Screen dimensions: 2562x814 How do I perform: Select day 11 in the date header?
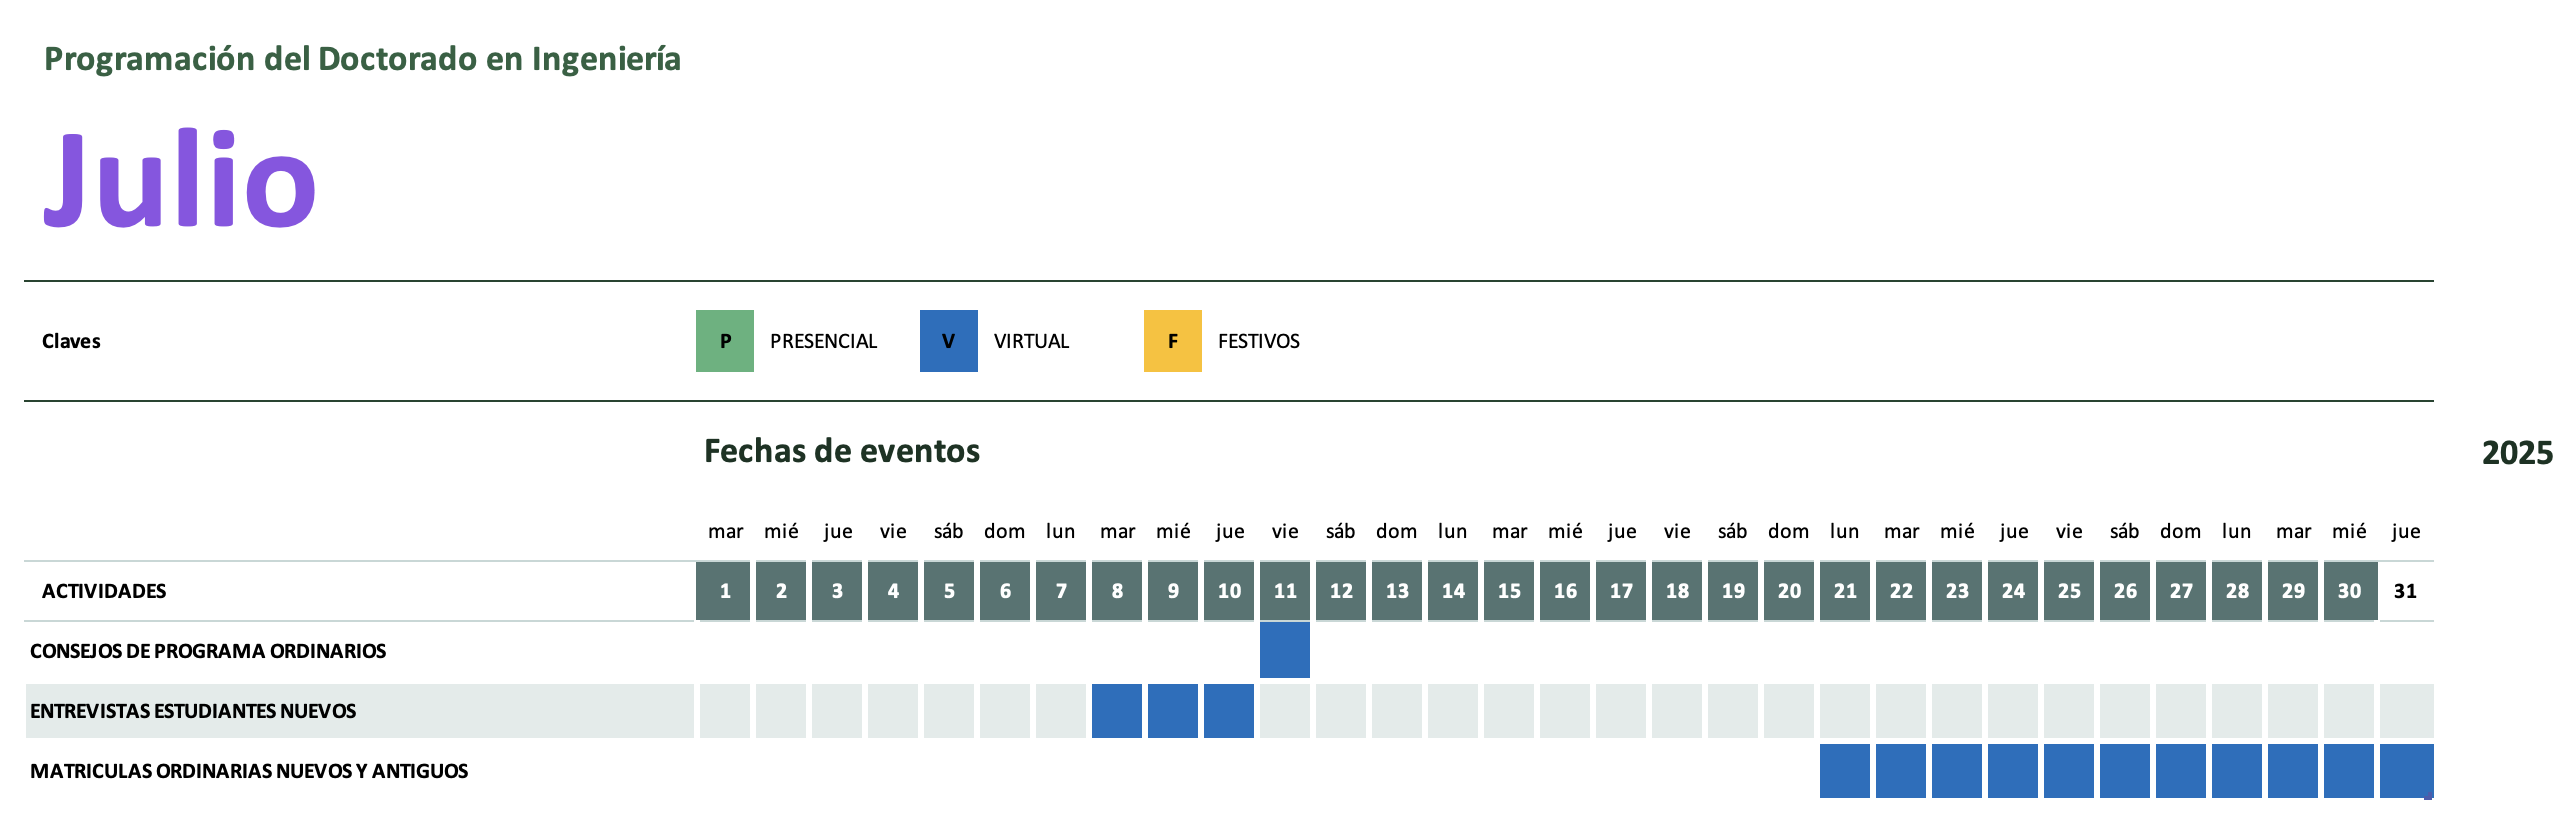tap(1285, 591)
